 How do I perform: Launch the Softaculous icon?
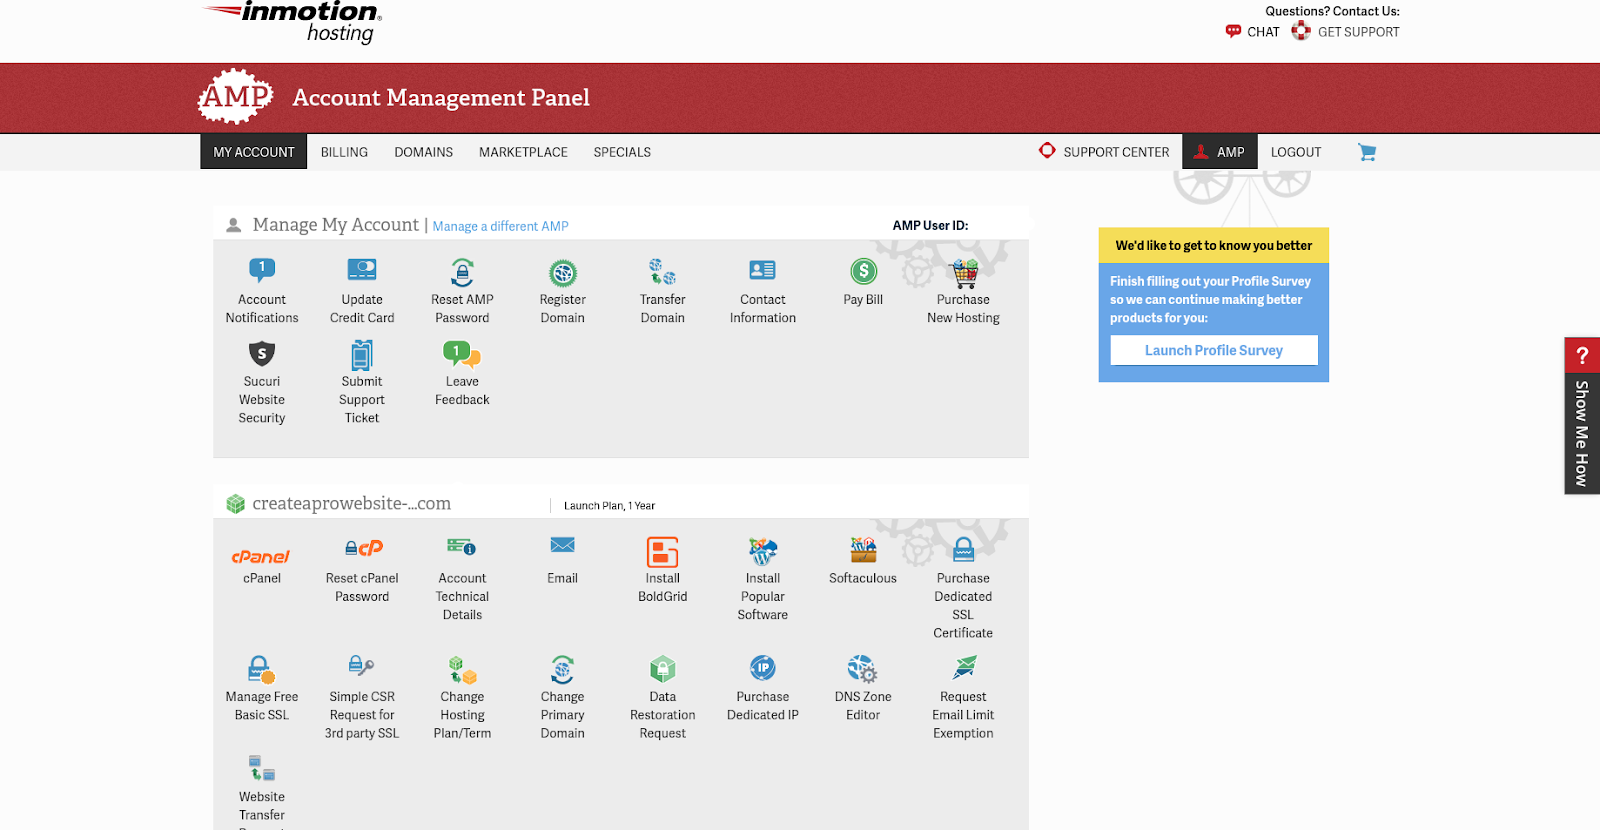[863, 550]
